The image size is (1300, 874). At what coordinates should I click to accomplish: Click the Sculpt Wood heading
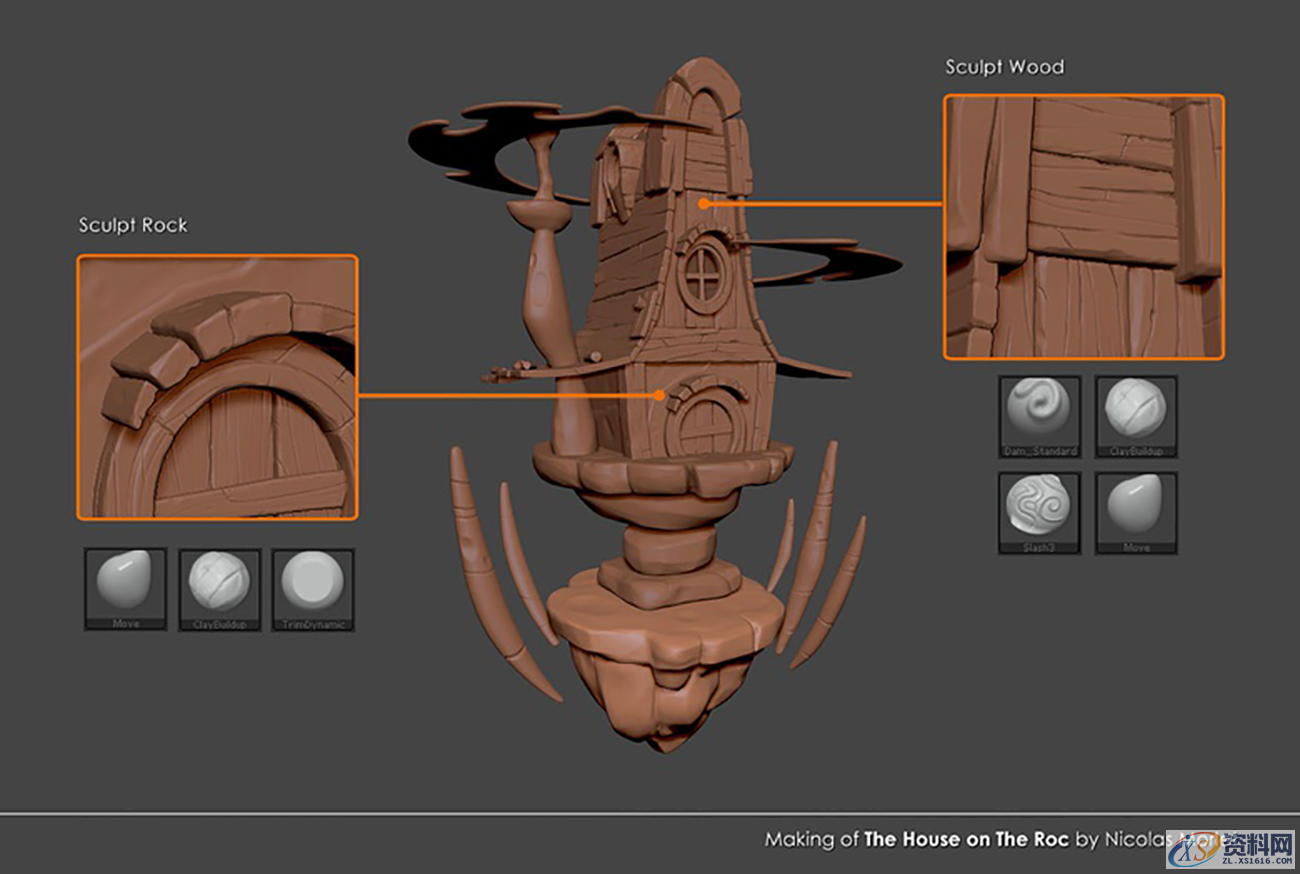click(x=1004, y=67)
